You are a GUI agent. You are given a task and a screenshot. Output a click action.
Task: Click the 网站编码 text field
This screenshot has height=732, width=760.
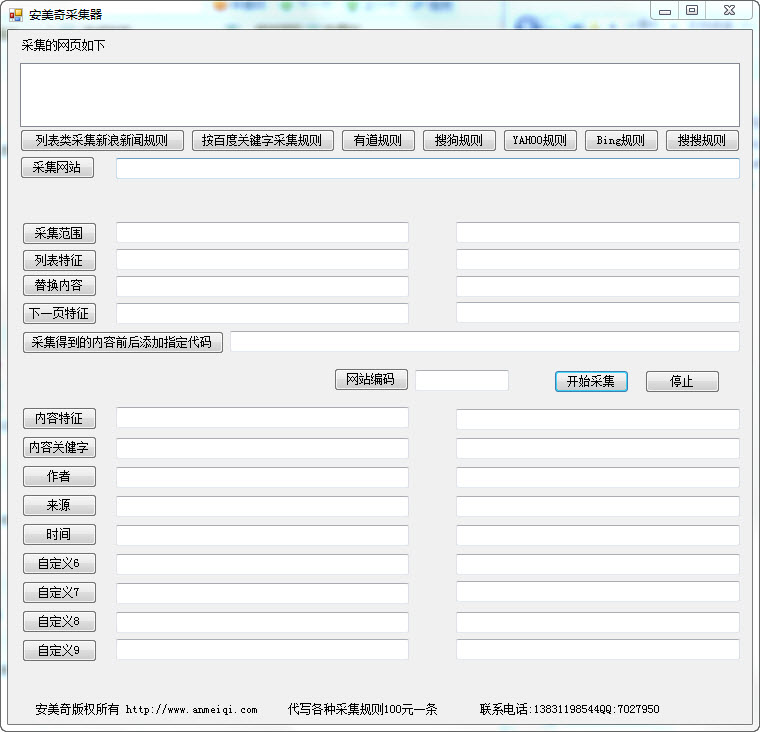pyautogui.click(x=462, y=380)
